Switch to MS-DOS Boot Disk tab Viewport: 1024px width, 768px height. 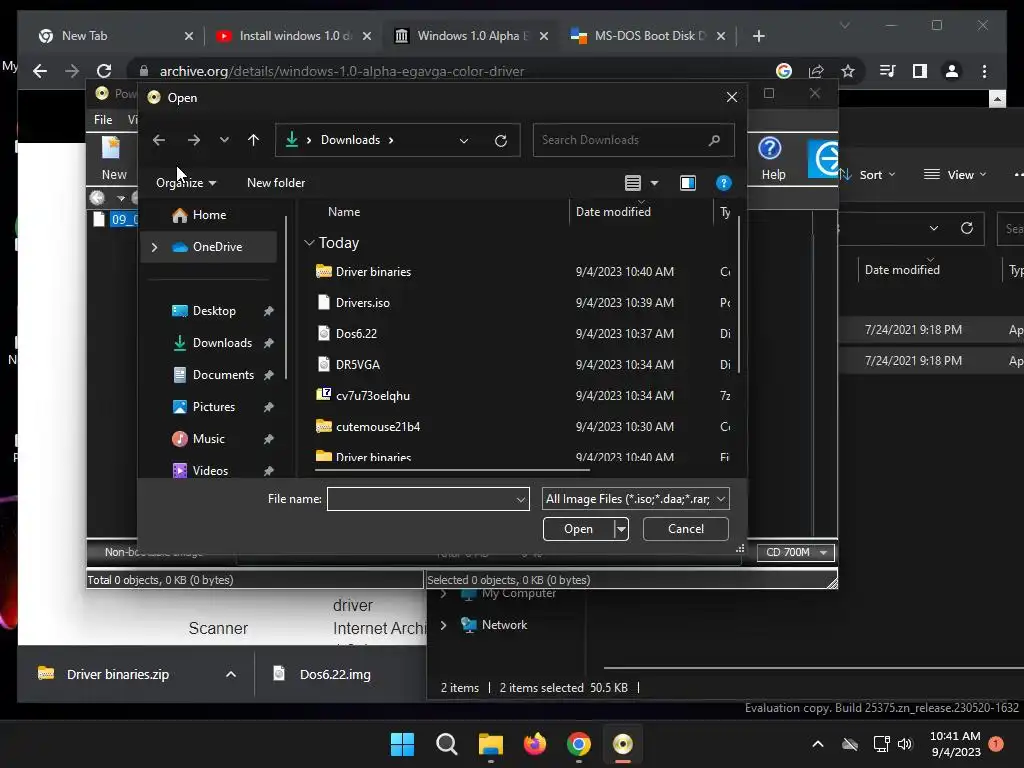click(648, 36)
